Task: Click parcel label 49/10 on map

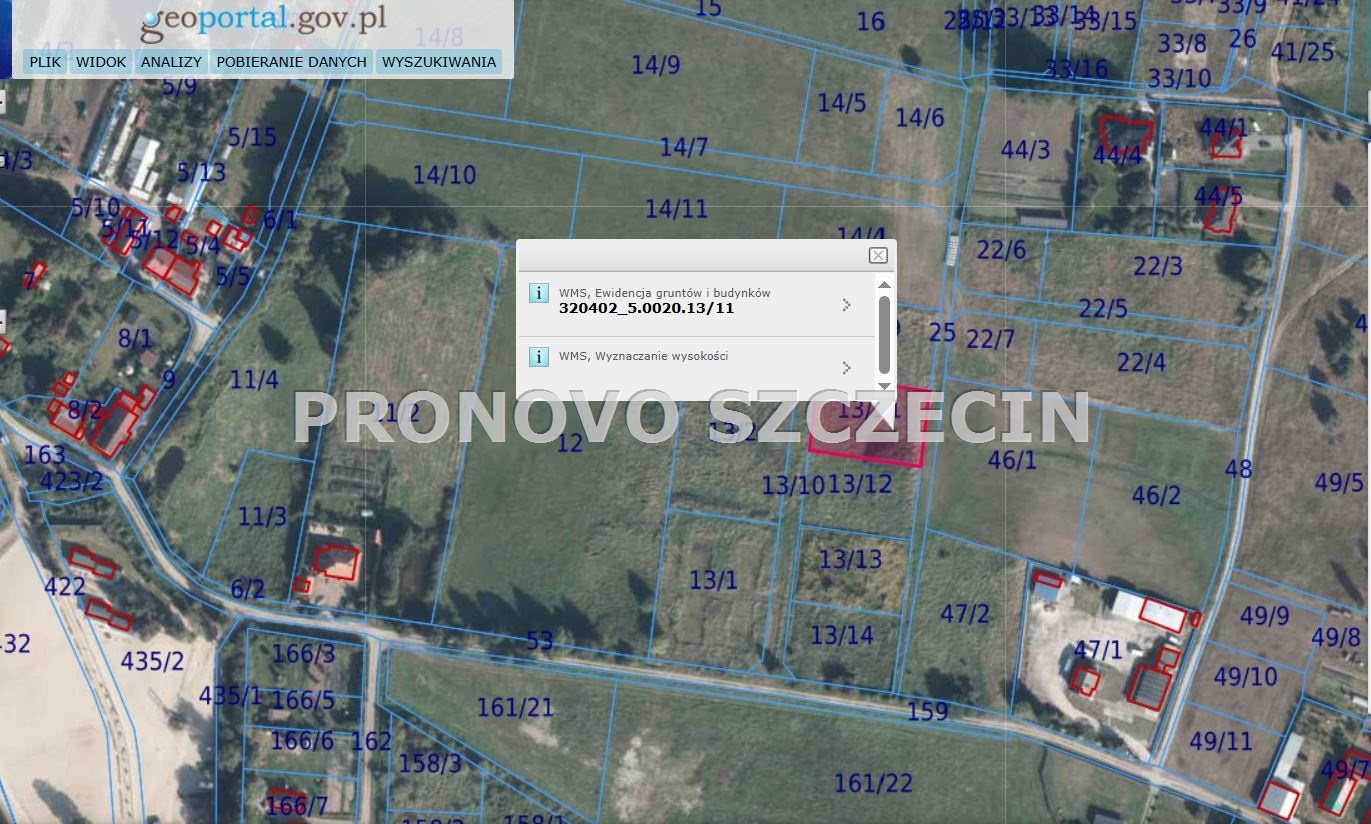Action: pos(1246,677)
